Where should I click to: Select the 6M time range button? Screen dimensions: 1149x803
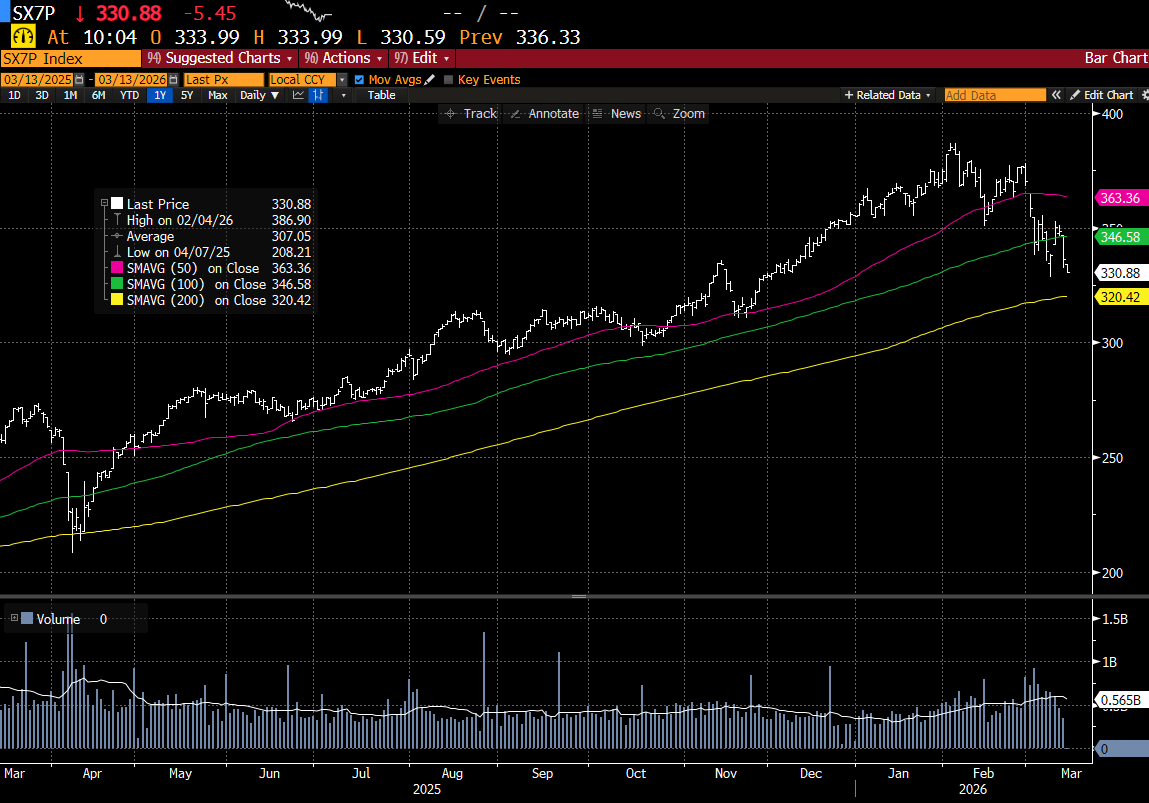(98, 95)
